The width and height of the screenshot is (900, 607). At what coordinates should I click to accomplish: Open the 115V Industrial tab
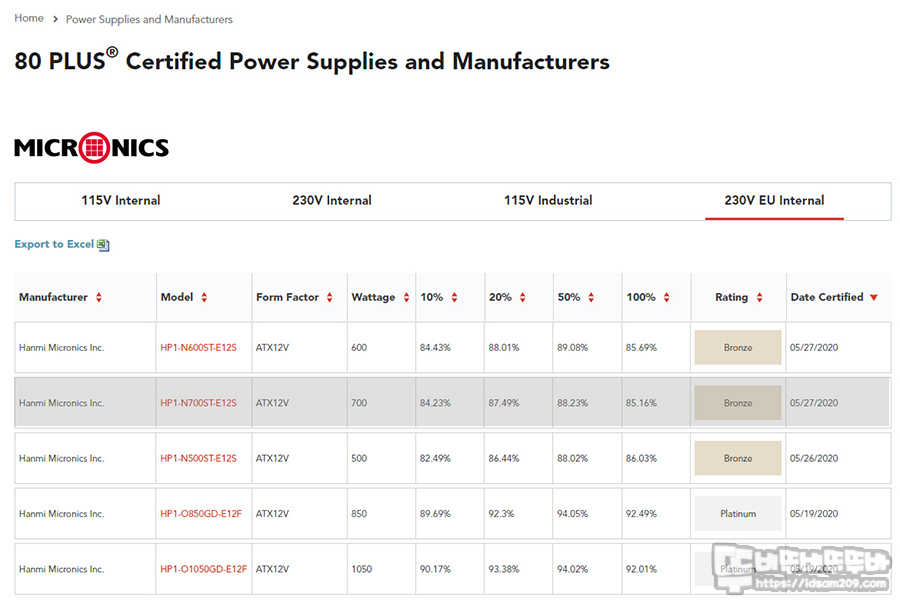pos(548,200)
